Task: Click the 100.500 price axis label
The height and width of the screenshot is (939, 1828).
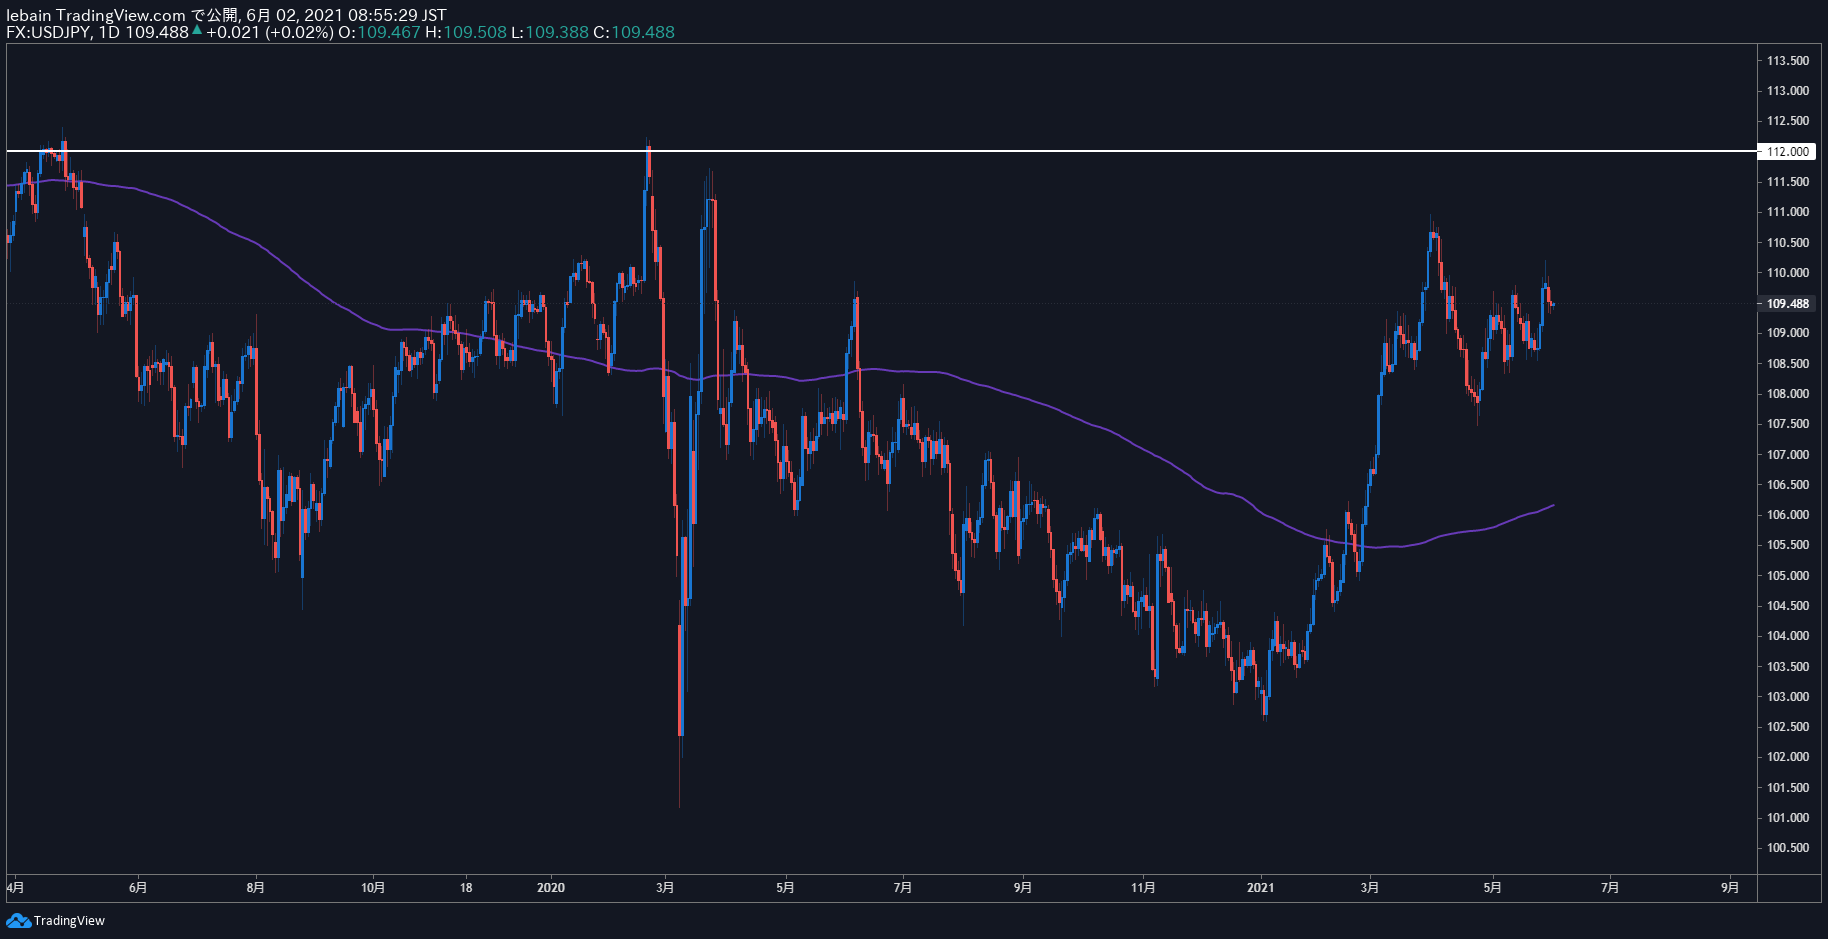Action: [1787, 848]
